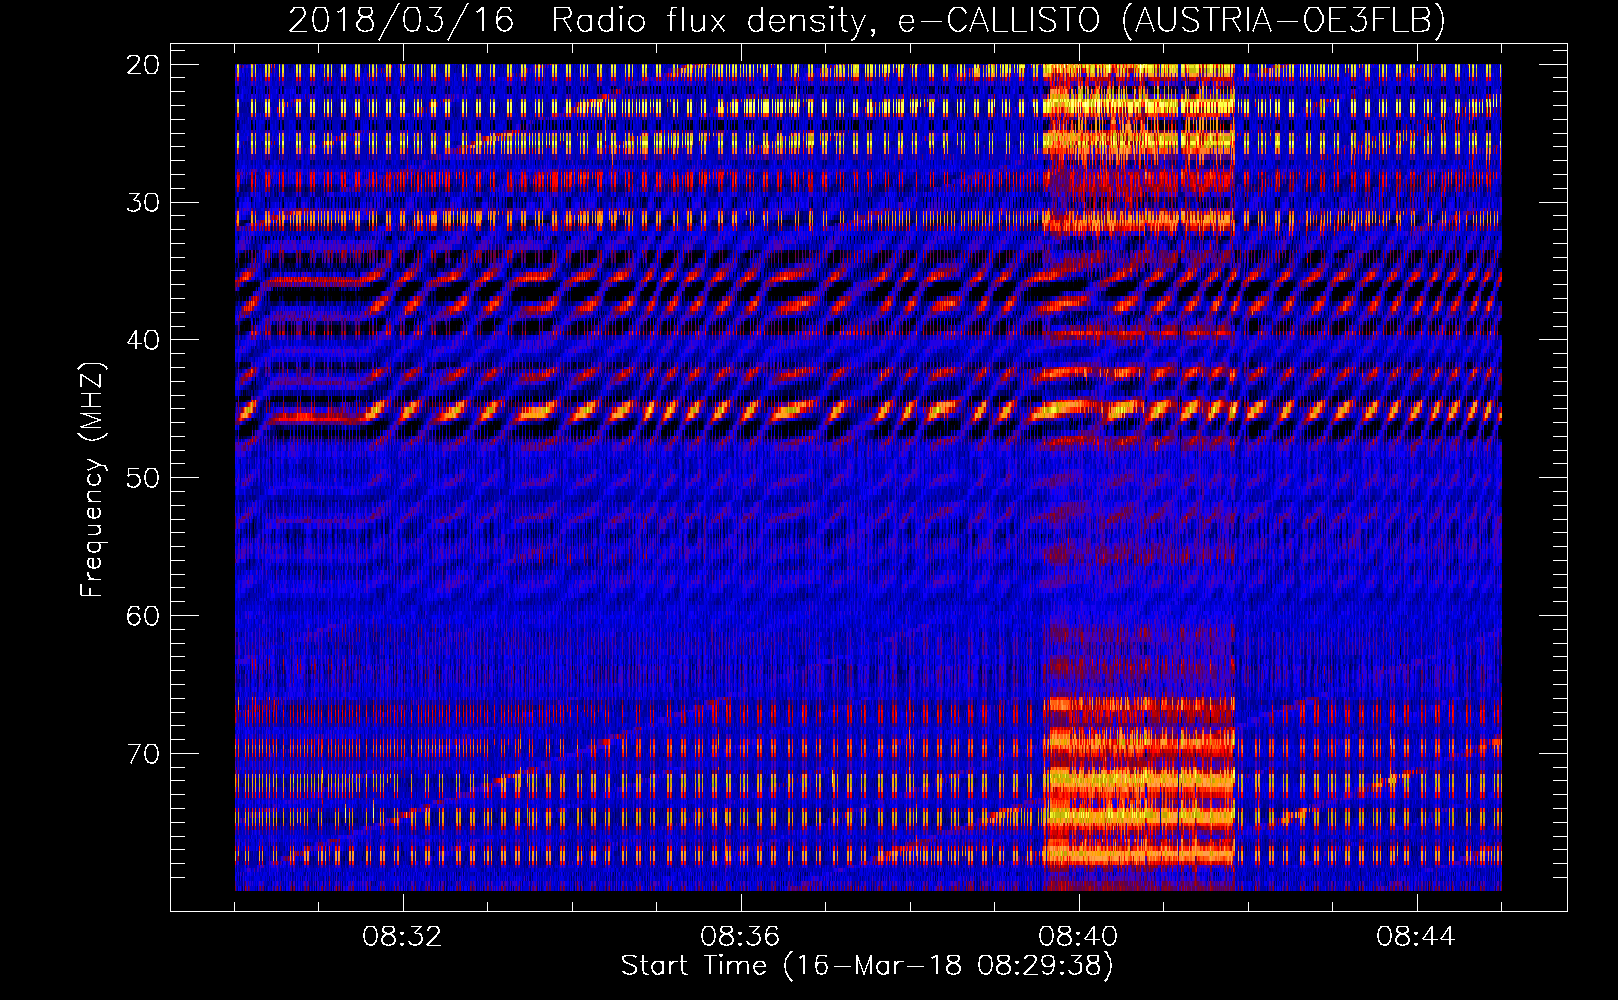Image resolution: width=1618 pixels, height=1000 pixels.
Task: Click the 'Start Time (16-Mar-18 08:29:38)' label
Action: 867,966
